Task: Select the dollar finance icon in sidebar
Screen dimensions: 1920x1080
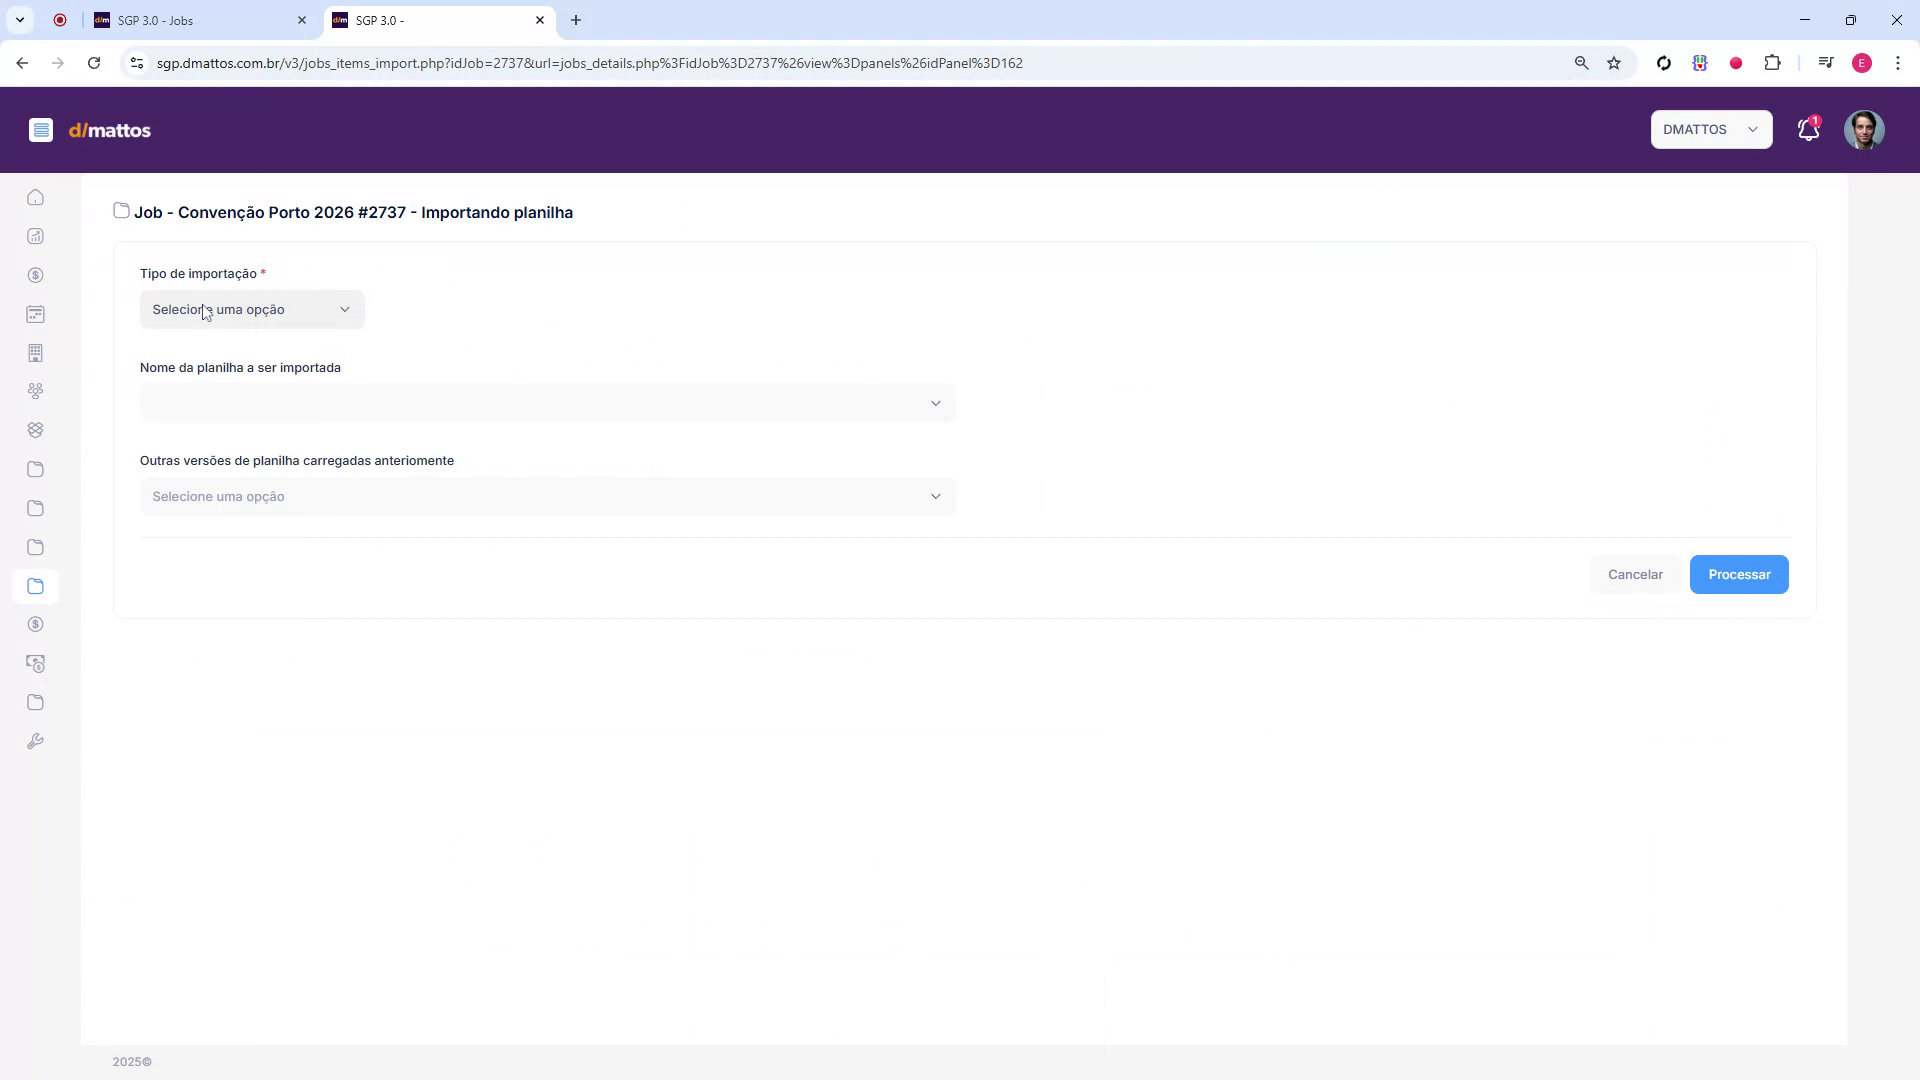Action: pyautogui.click(x=36, y=275)
